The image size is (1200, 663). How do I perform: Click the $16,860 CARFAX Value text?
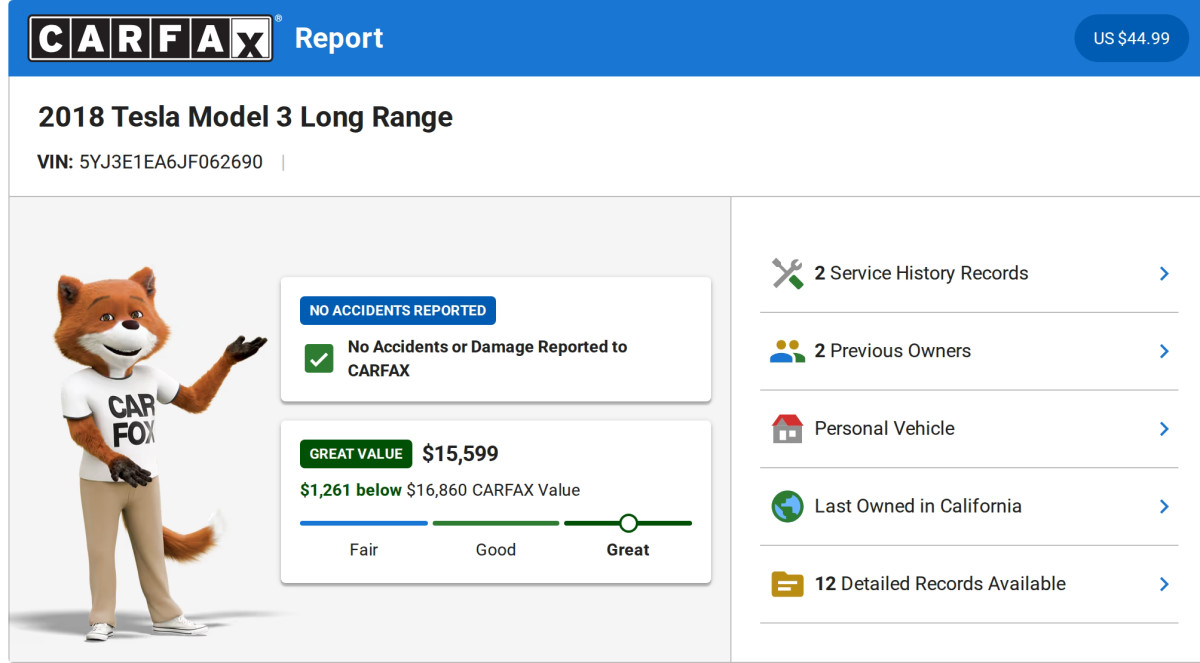tap(493, 490)
